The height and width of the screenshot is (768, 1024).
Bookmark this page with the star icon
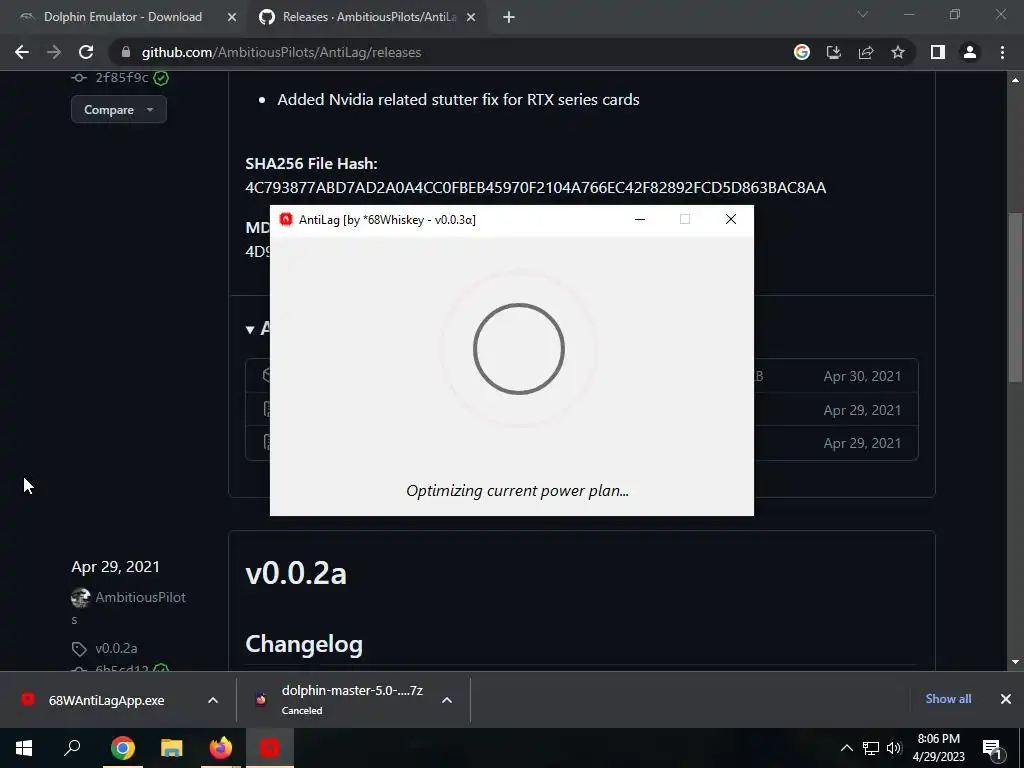[x=898, y=52]
